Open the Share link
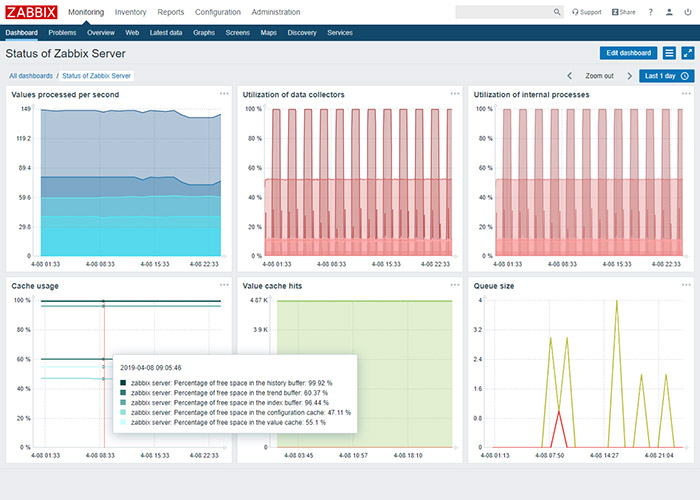700x500 pixels. tap(624, 12)
